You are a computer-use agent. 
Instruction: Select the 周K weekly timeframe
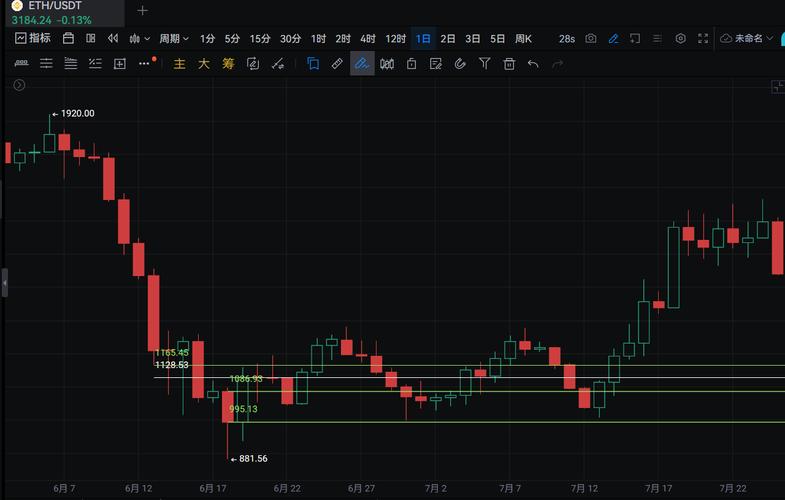point(523,39)
